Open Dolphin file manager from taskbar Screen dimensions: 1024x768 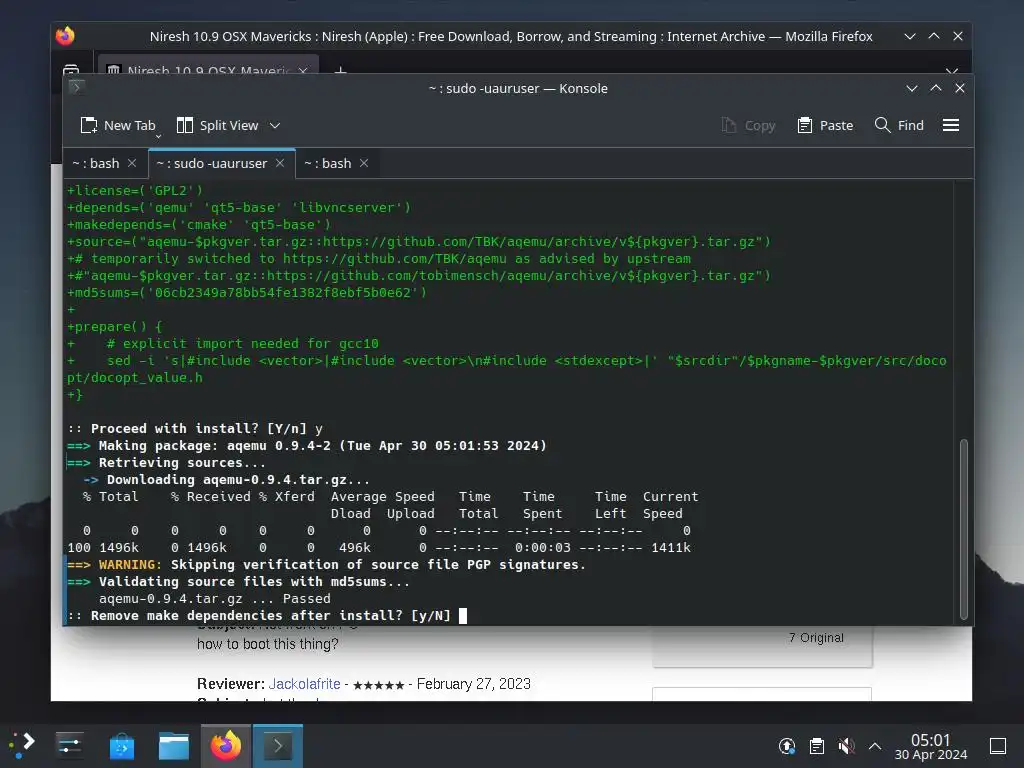pyautogui.click(x=174, y=745)
